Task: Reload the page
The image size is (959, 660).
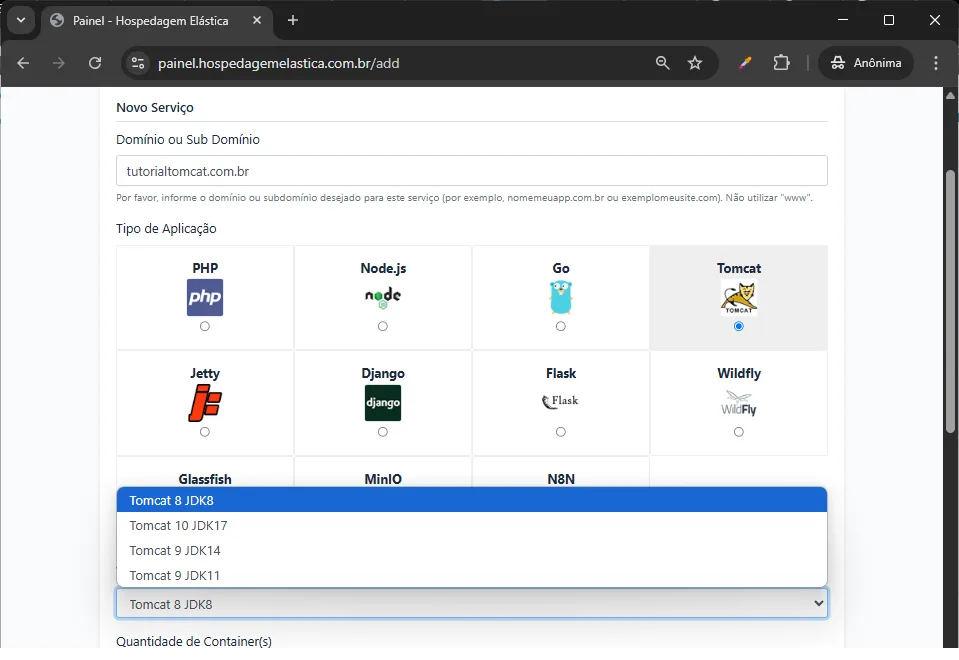Action: pos(95,63)
